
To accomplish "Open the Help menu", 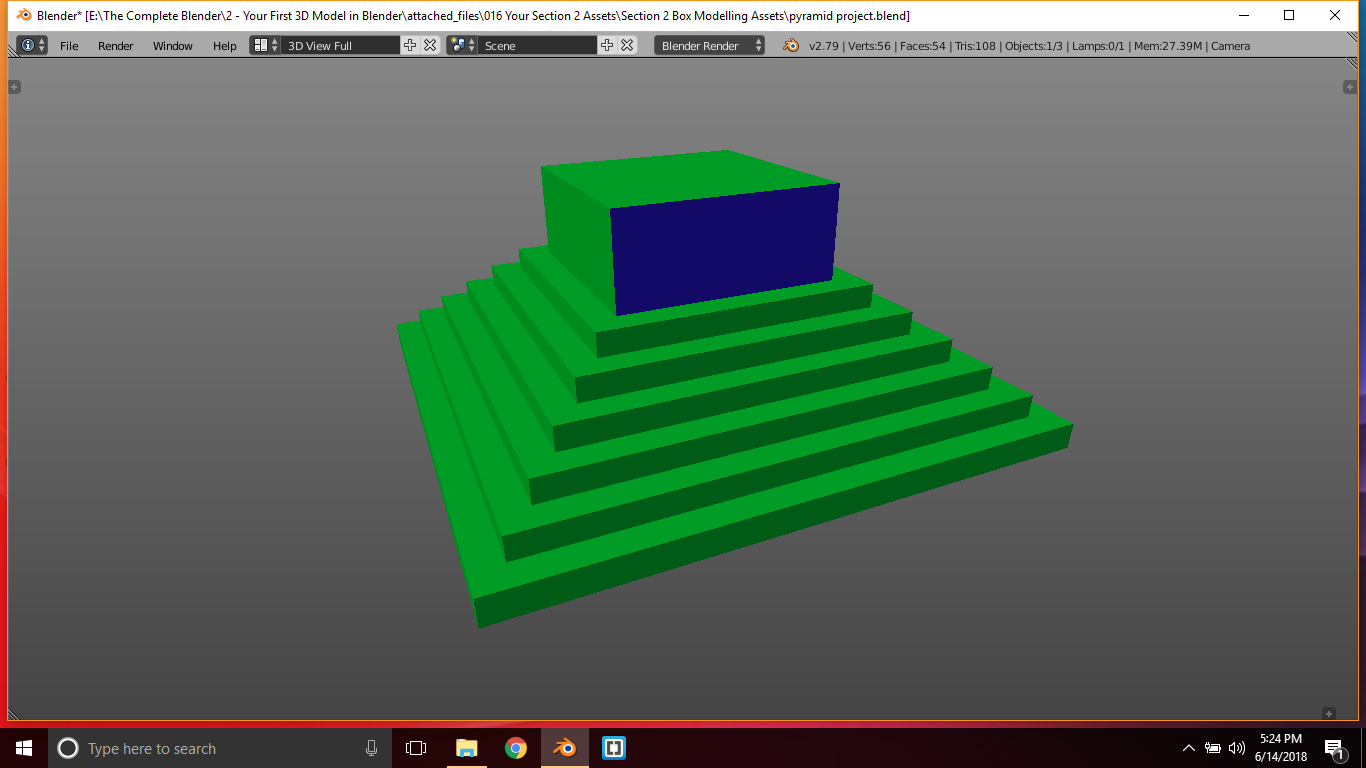I will (x=225, y=46).
